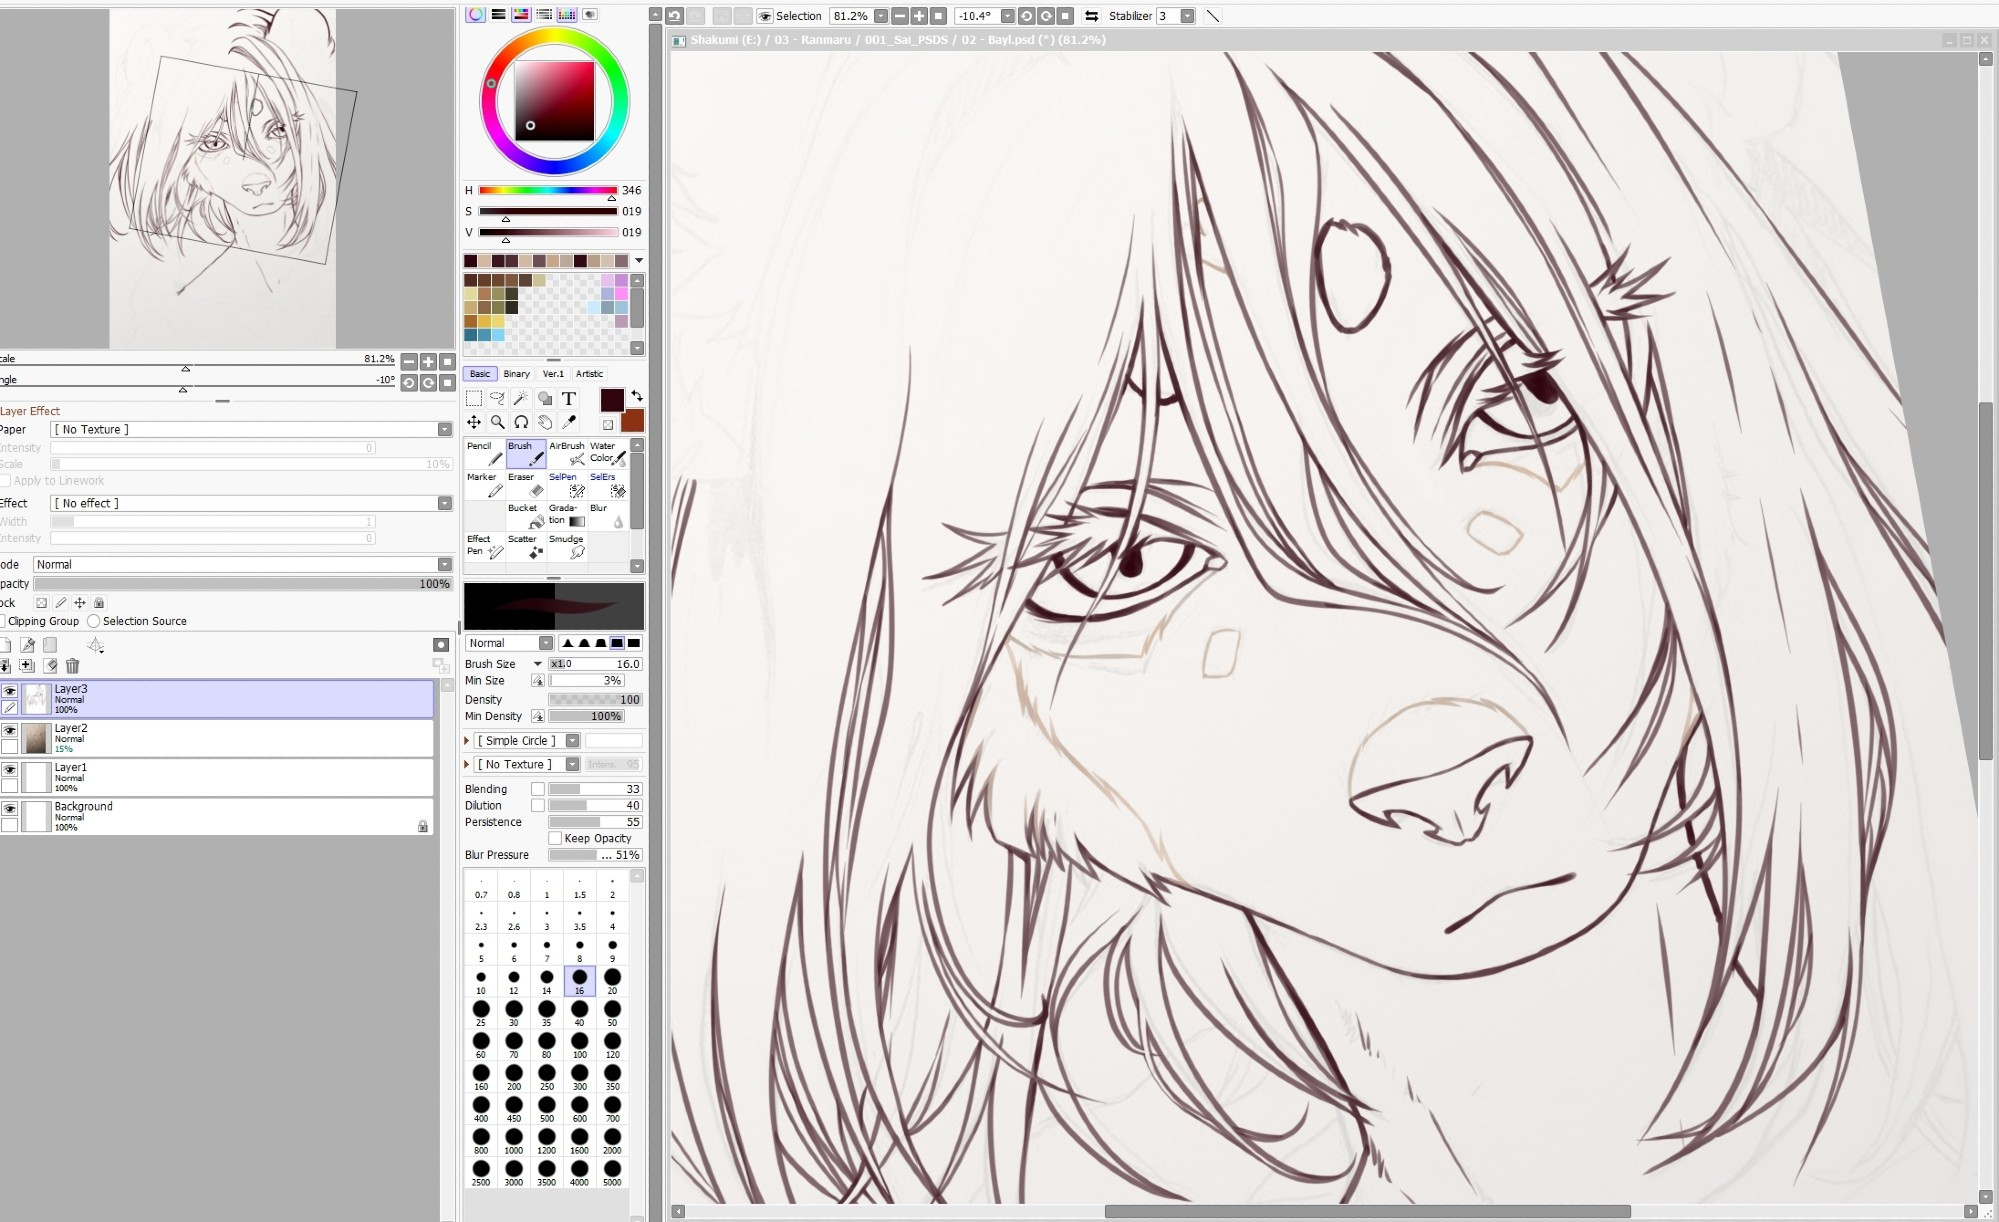This screenshot has height=1222, width=1999.
Task: Click the canvas navigator thumbnail
Action: pyautogui.click(x=223, y=180)
